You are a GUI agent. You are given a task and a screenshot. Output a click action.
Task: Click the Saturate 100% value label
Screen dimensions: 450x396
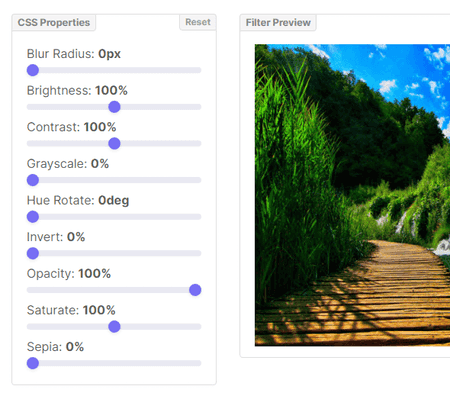(x=99, y=310)
